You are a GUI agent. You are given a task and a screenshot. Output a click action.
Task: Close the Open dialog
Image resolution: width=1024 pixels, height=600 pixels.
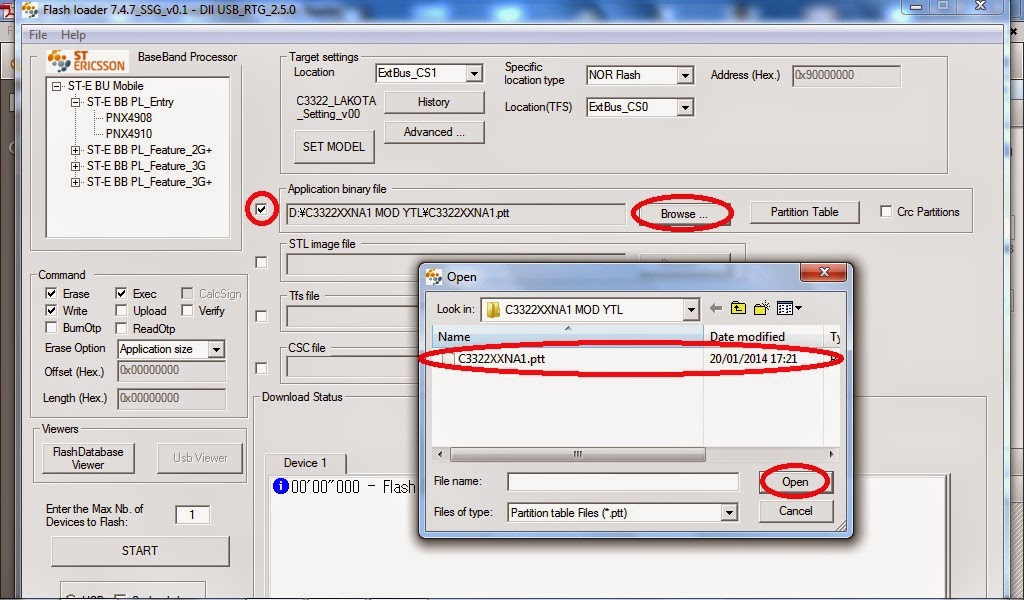pyautogui.click(x=824, y=272)
